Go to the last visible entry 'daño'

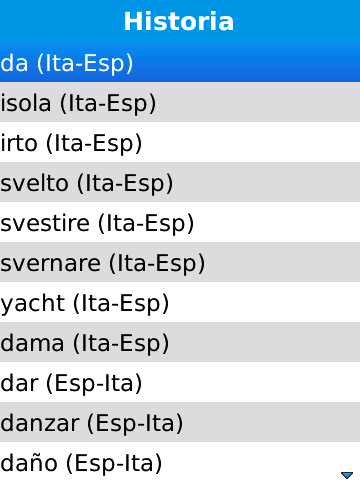(180, 461)
